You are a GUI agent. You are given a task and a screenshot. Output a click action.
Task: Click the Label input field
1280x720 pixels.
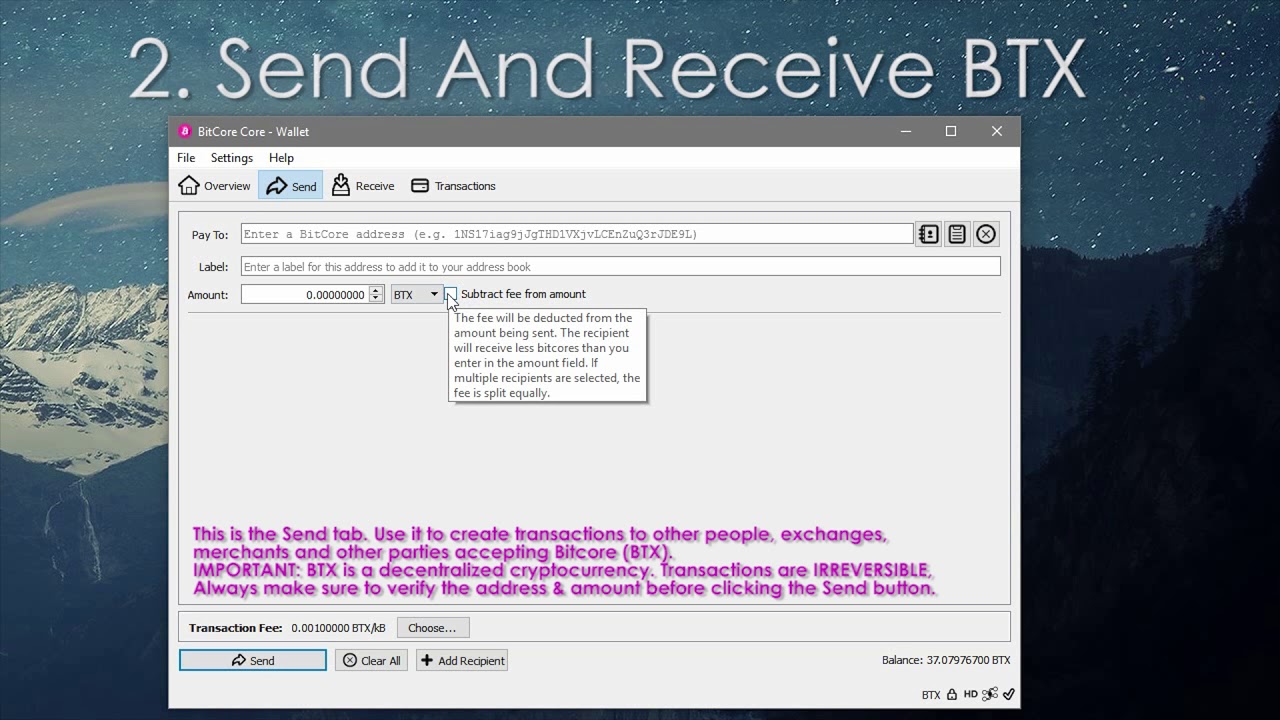click(x=620, y=267)
